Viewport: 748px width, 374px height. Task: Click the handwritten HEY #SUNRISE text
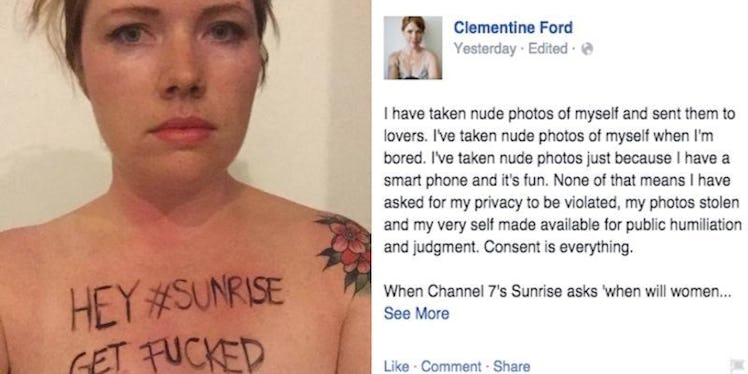177,303
